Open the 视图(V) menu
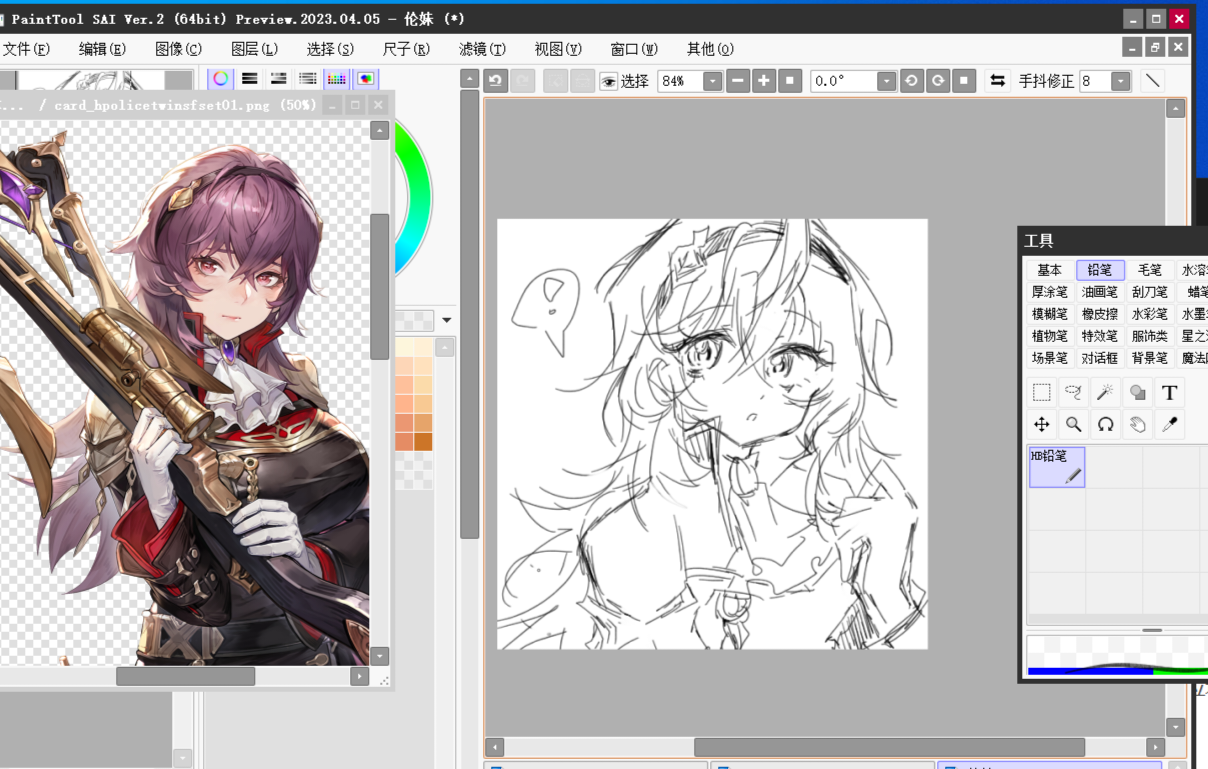Viewport: 1208px width, 769px height. tap(558, 48)
